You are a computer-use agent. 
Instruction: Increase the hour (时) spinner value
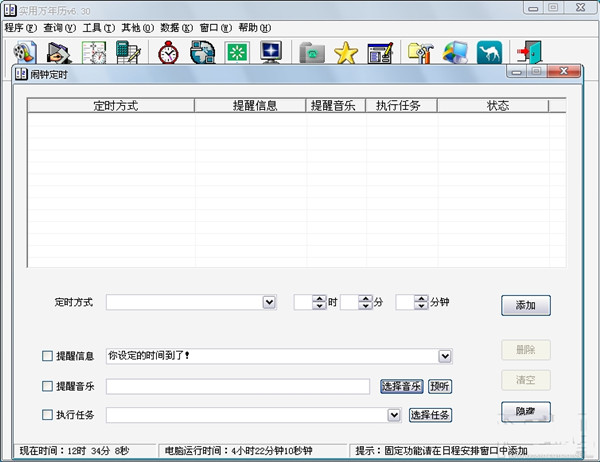[319, 299]
